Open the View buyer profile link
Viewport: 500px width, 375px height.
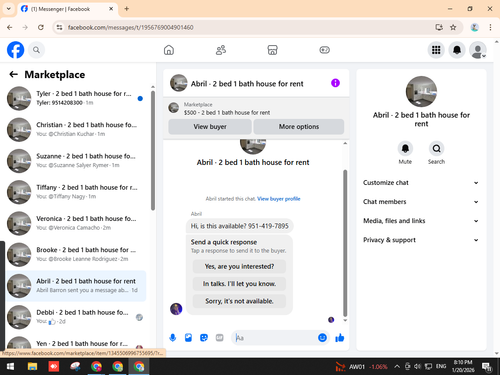click(279, 199)
